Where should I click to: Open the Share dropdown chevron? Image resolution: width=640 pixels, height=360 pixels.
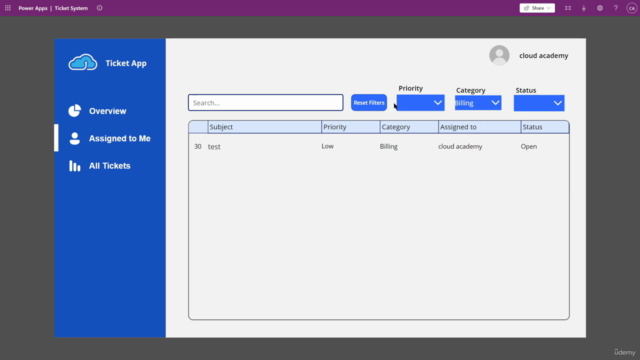click(549, 8)
